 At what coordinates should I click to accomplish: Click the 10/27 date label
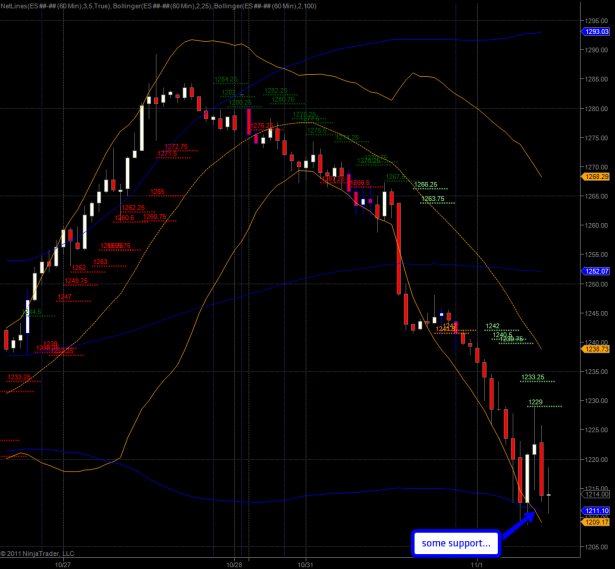pos(63,563)
